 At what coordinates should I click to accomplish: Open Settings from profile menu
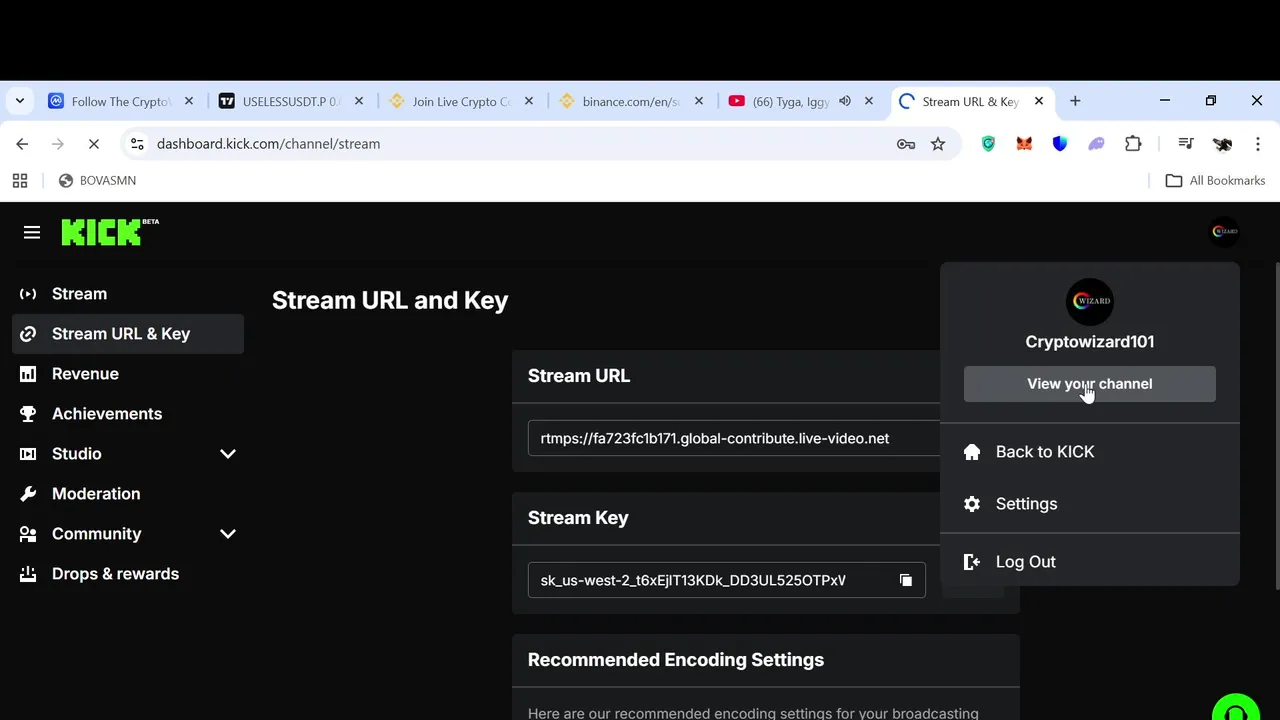(x=1090, y=504)
